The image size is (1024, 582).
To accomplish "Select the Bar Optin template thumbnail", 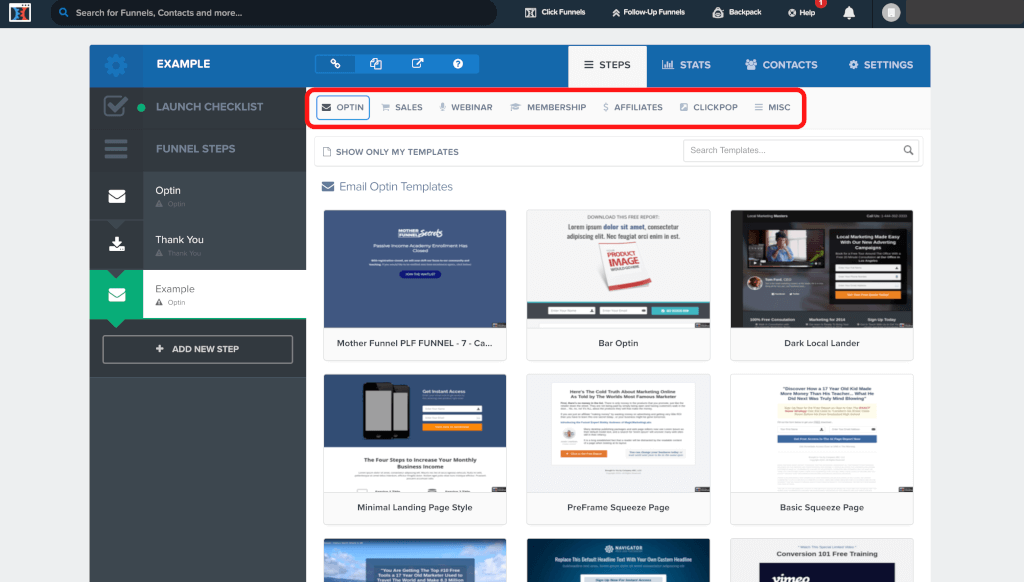I will pos(618,269).
